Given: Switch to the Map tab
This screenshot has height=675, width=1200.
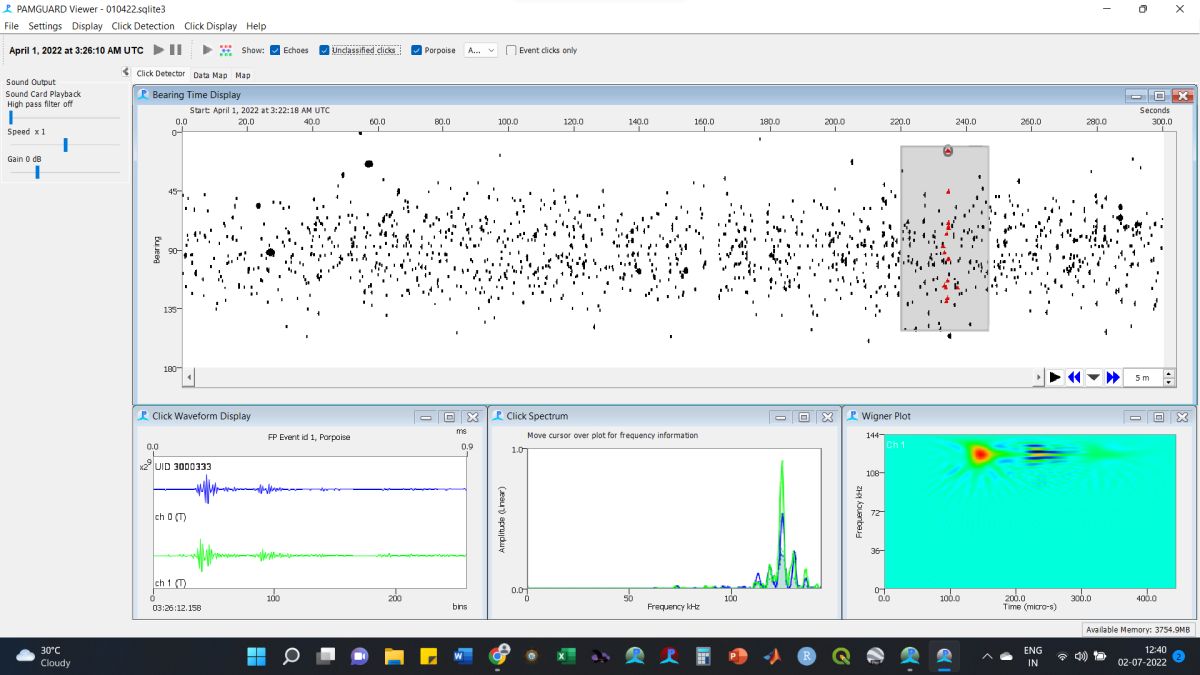Looking at the screenshot, I should 243,74.
